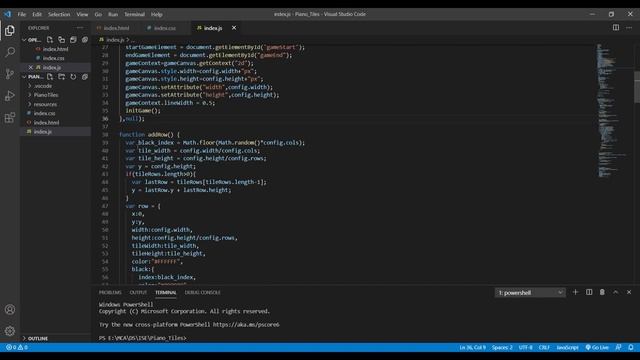Open the Go menu
This screenshot has height=360, width=640.
tap(98, 14)
